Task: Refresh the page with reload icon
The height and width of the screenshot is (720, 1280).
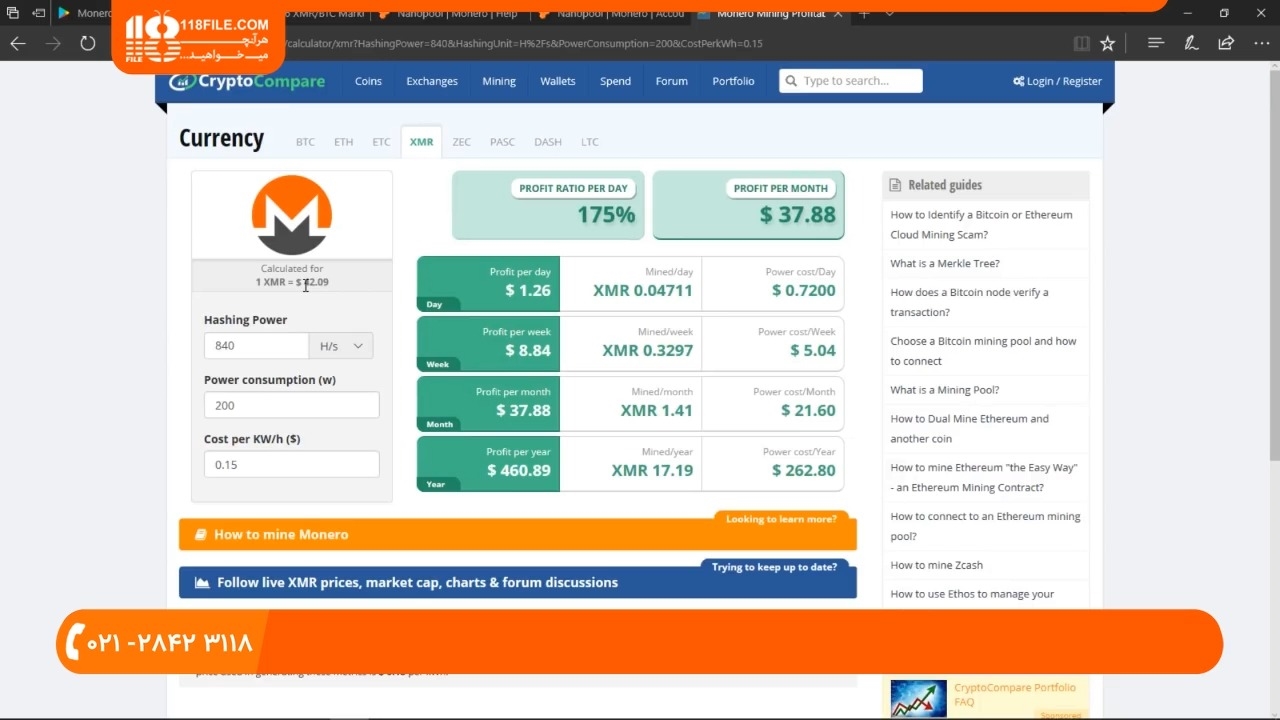Action: click(x=88, y=43)
